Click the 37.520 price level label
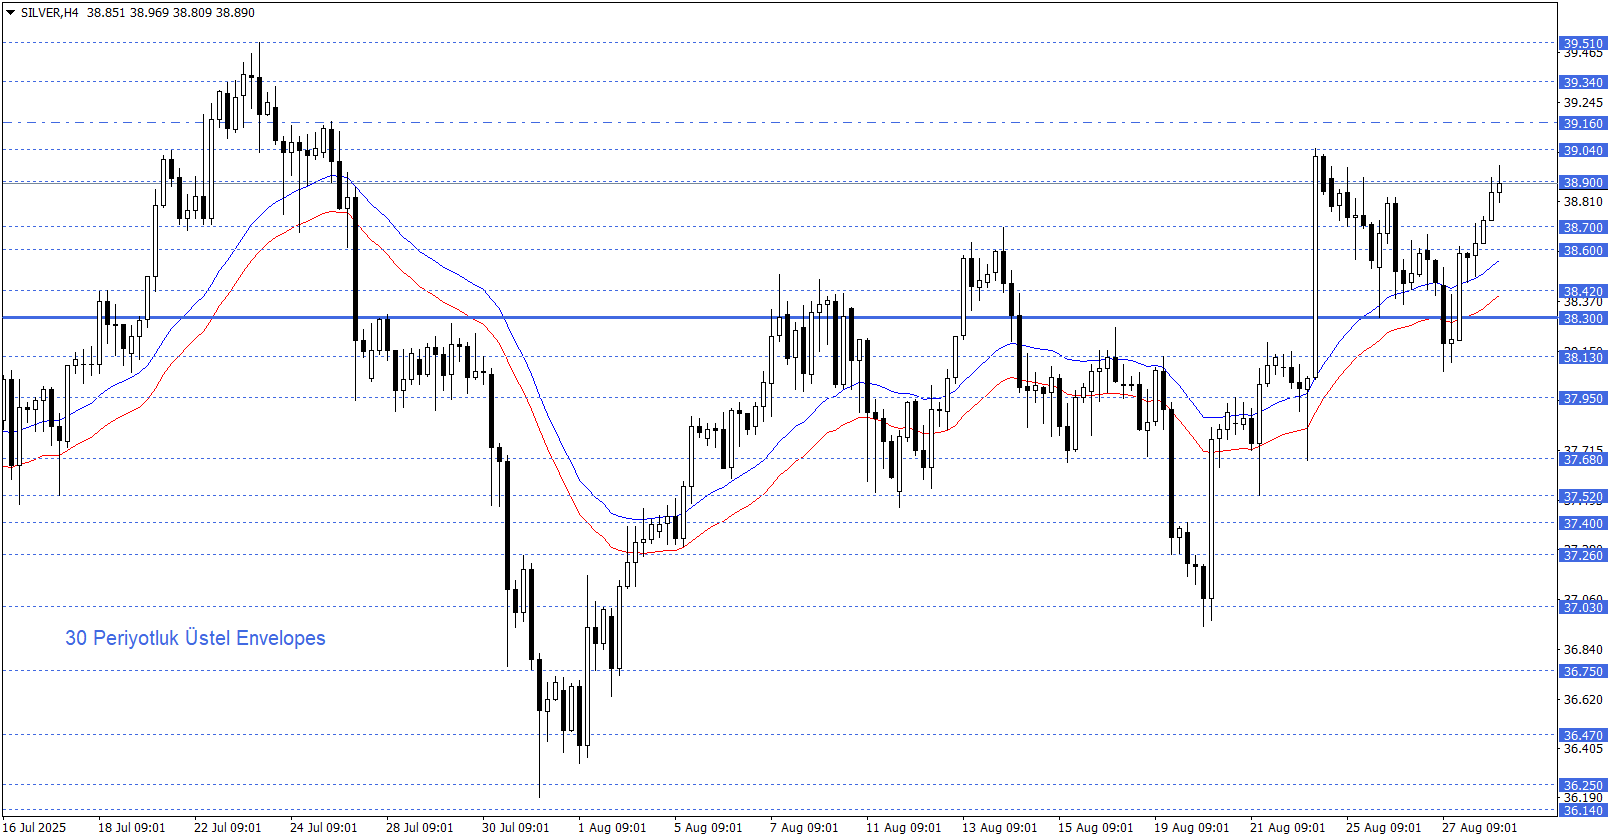1614x840 pixels. 1583,496
